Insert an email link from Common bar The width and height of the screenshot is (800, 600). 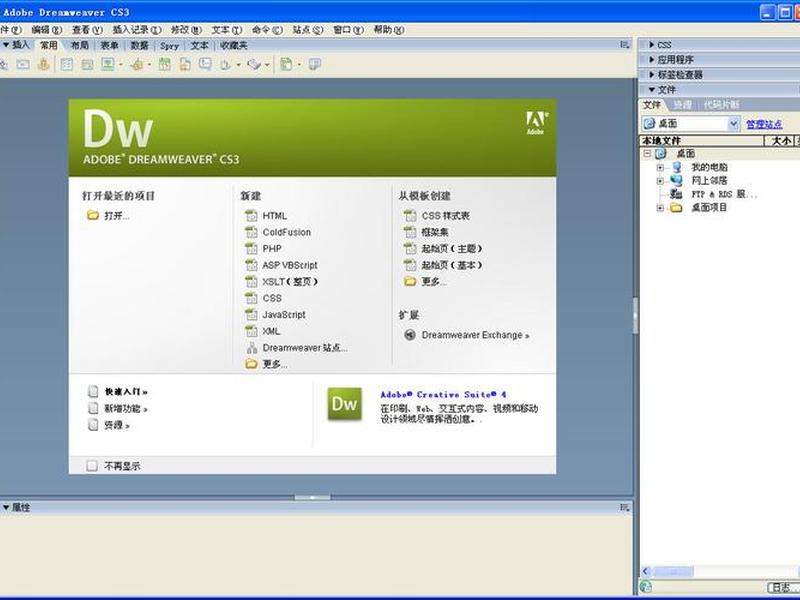tap(23, 64)
